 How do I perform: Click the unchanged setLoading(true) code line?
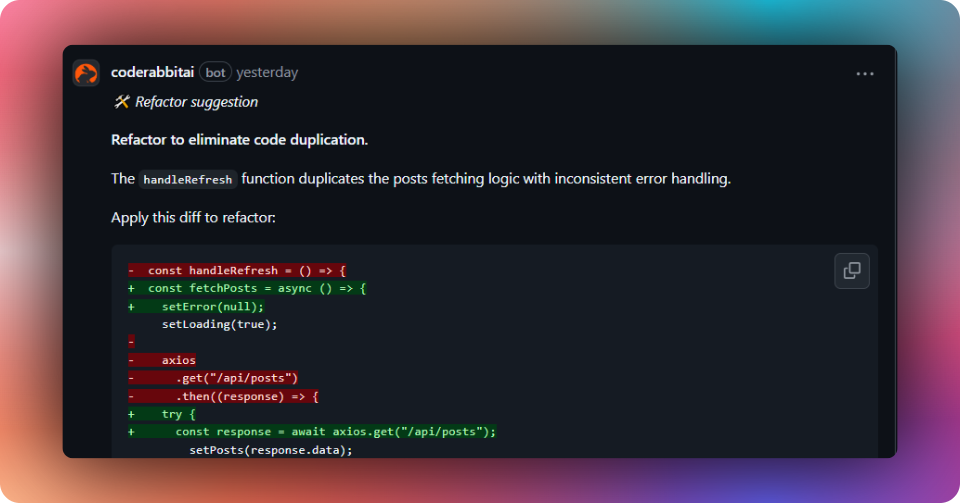pyautogui.click(x=219, y=324)
